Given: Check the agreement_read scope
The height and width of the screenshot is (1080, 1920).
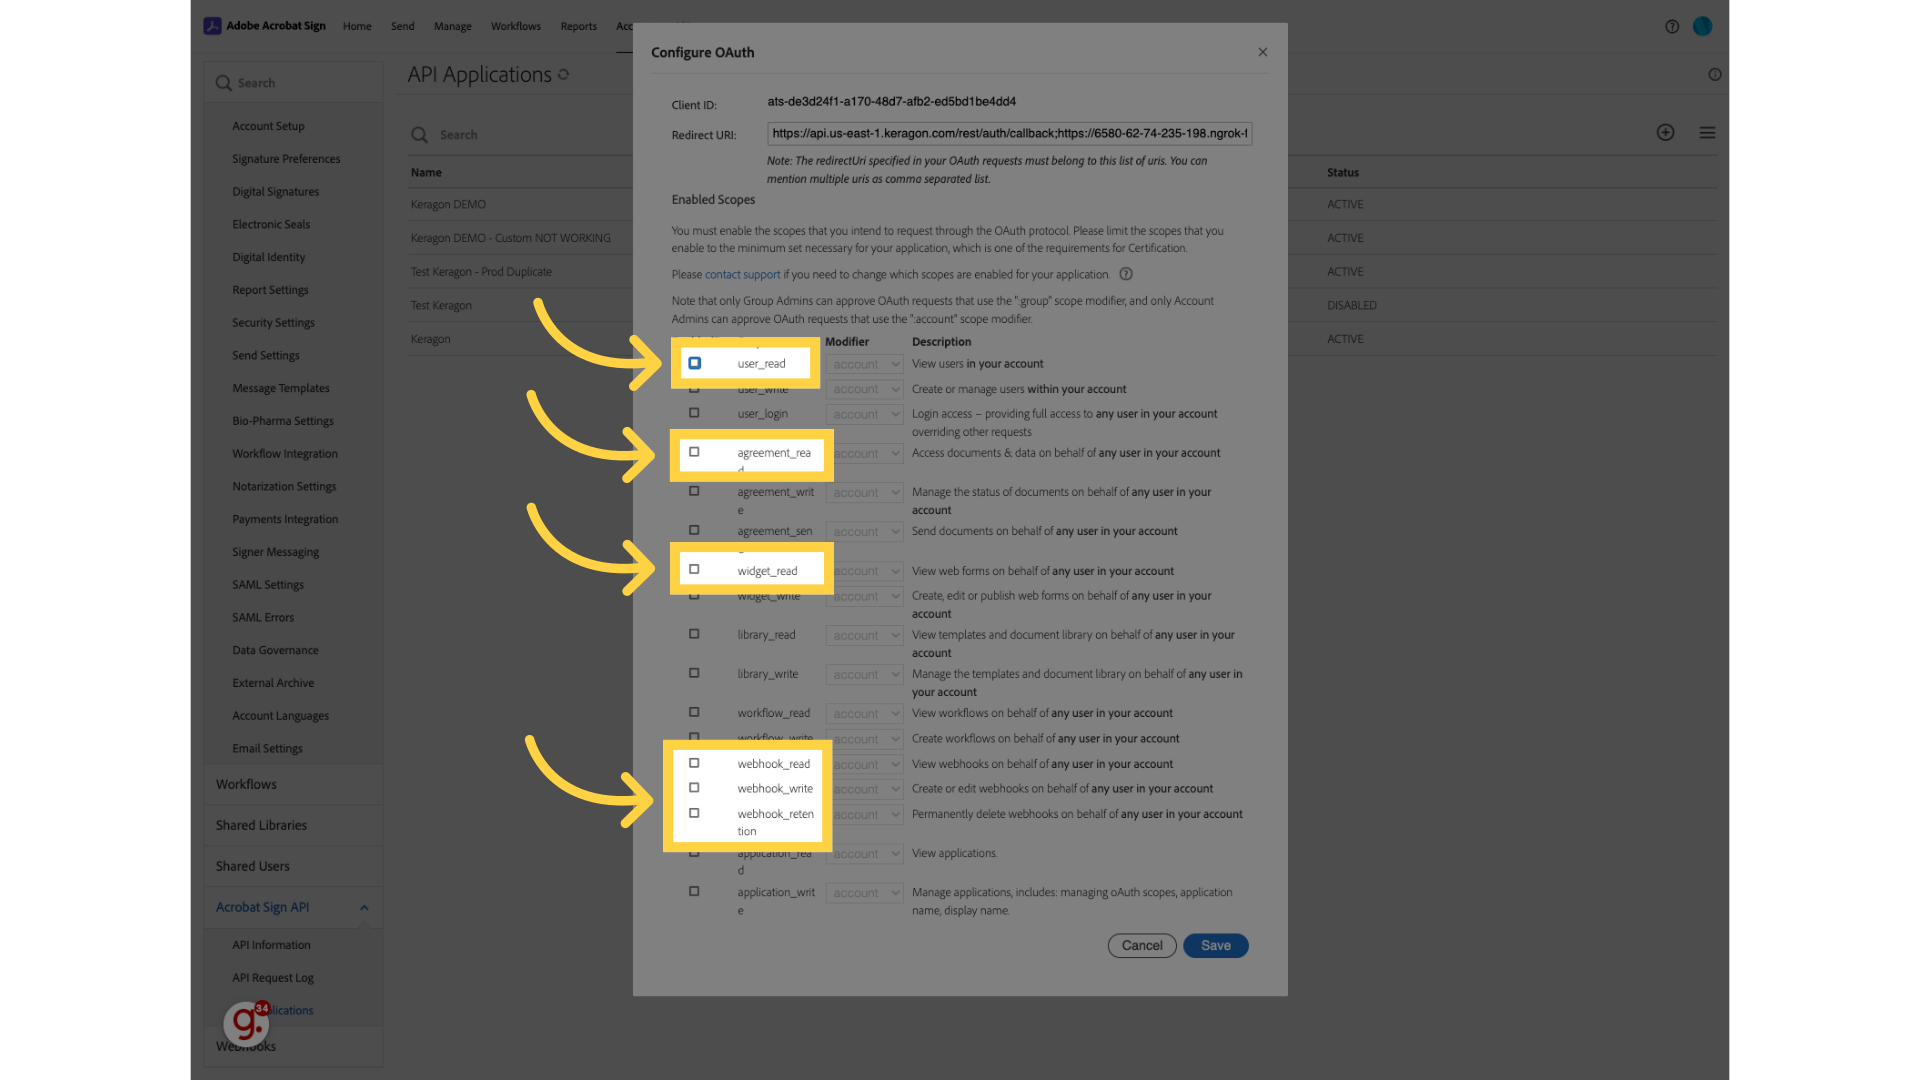Looking at the screenshot, I should point(694,452).
